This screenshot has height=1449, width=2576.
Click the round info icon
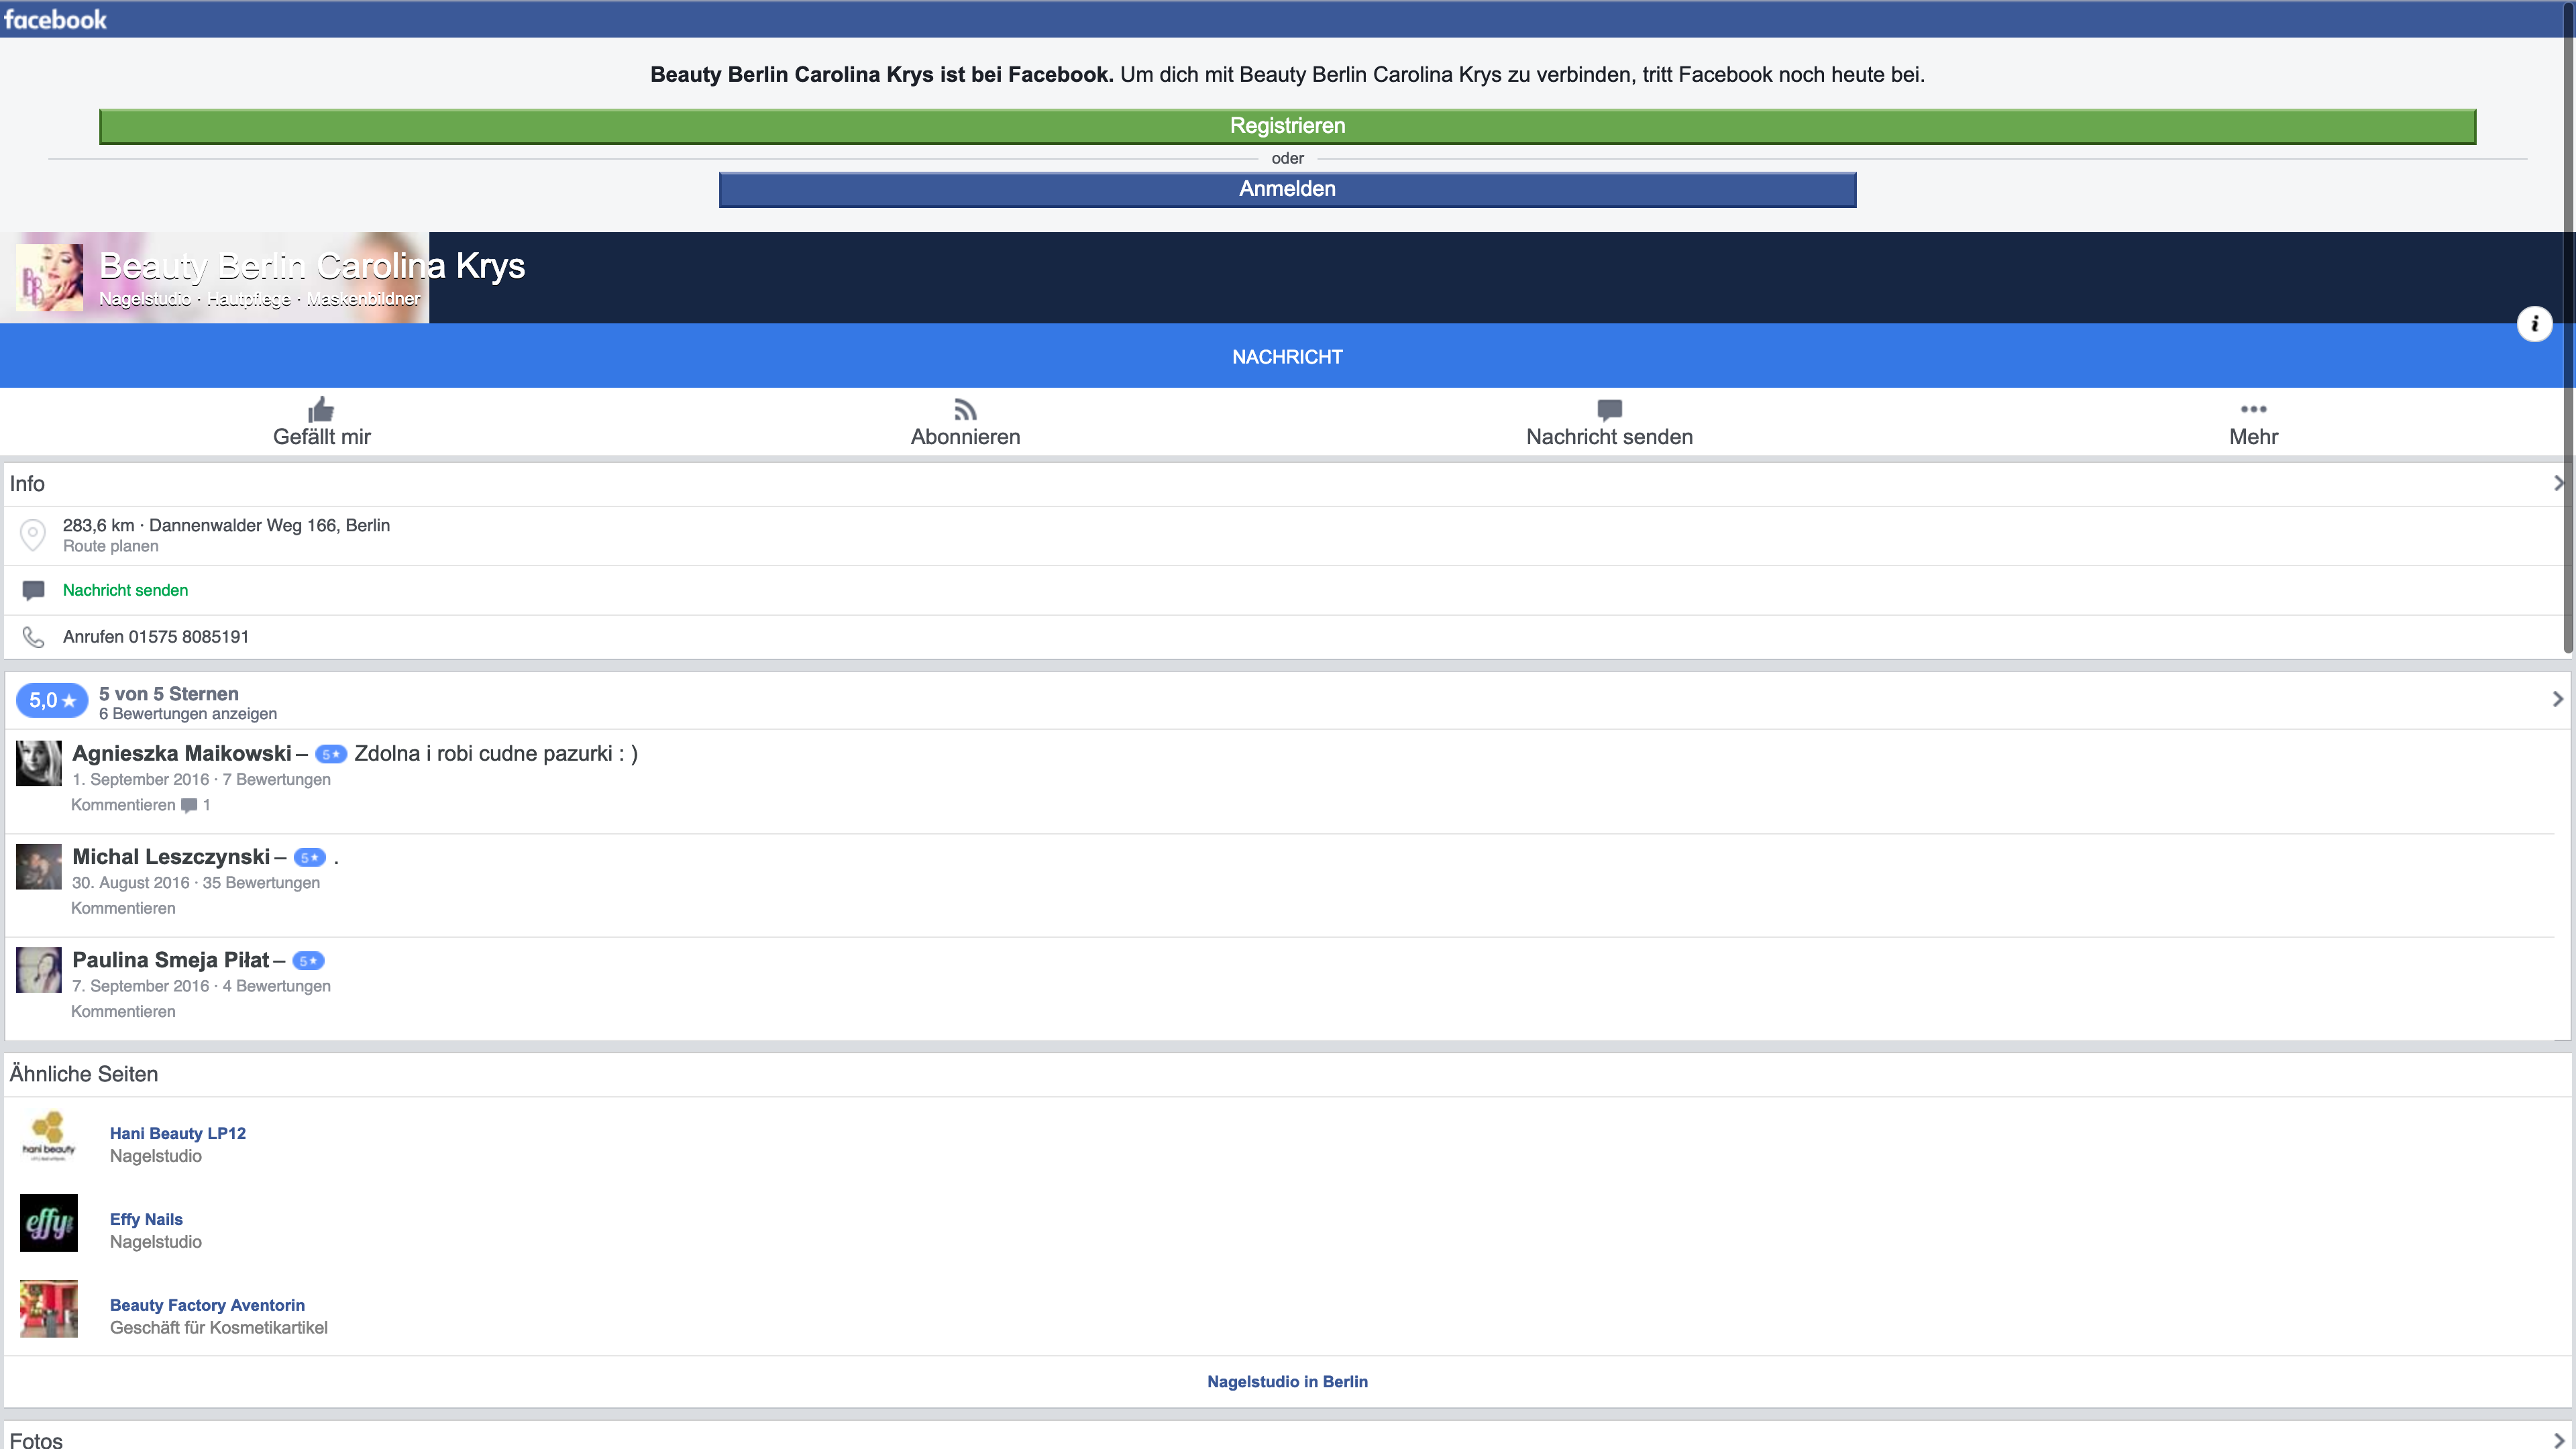point(2534,324)
